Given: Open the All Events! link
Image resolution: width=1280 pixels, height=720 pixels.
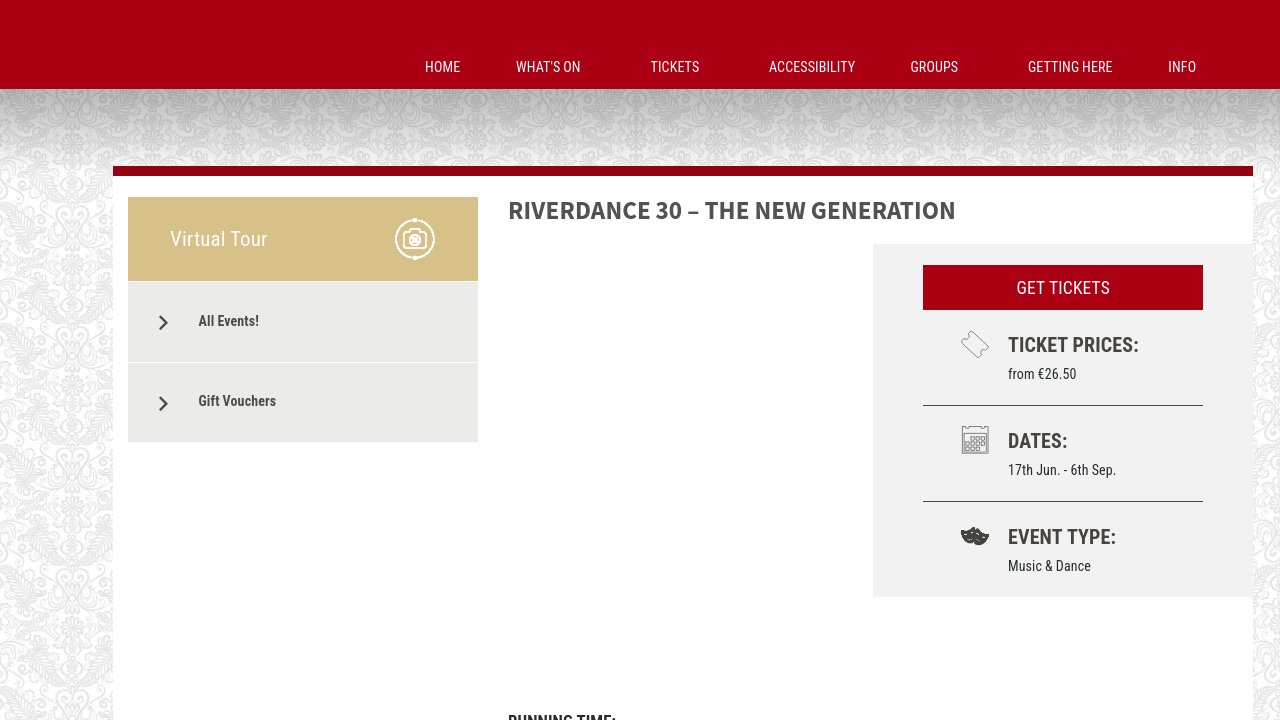Looking at the screenshot, I should click(303, 322).
